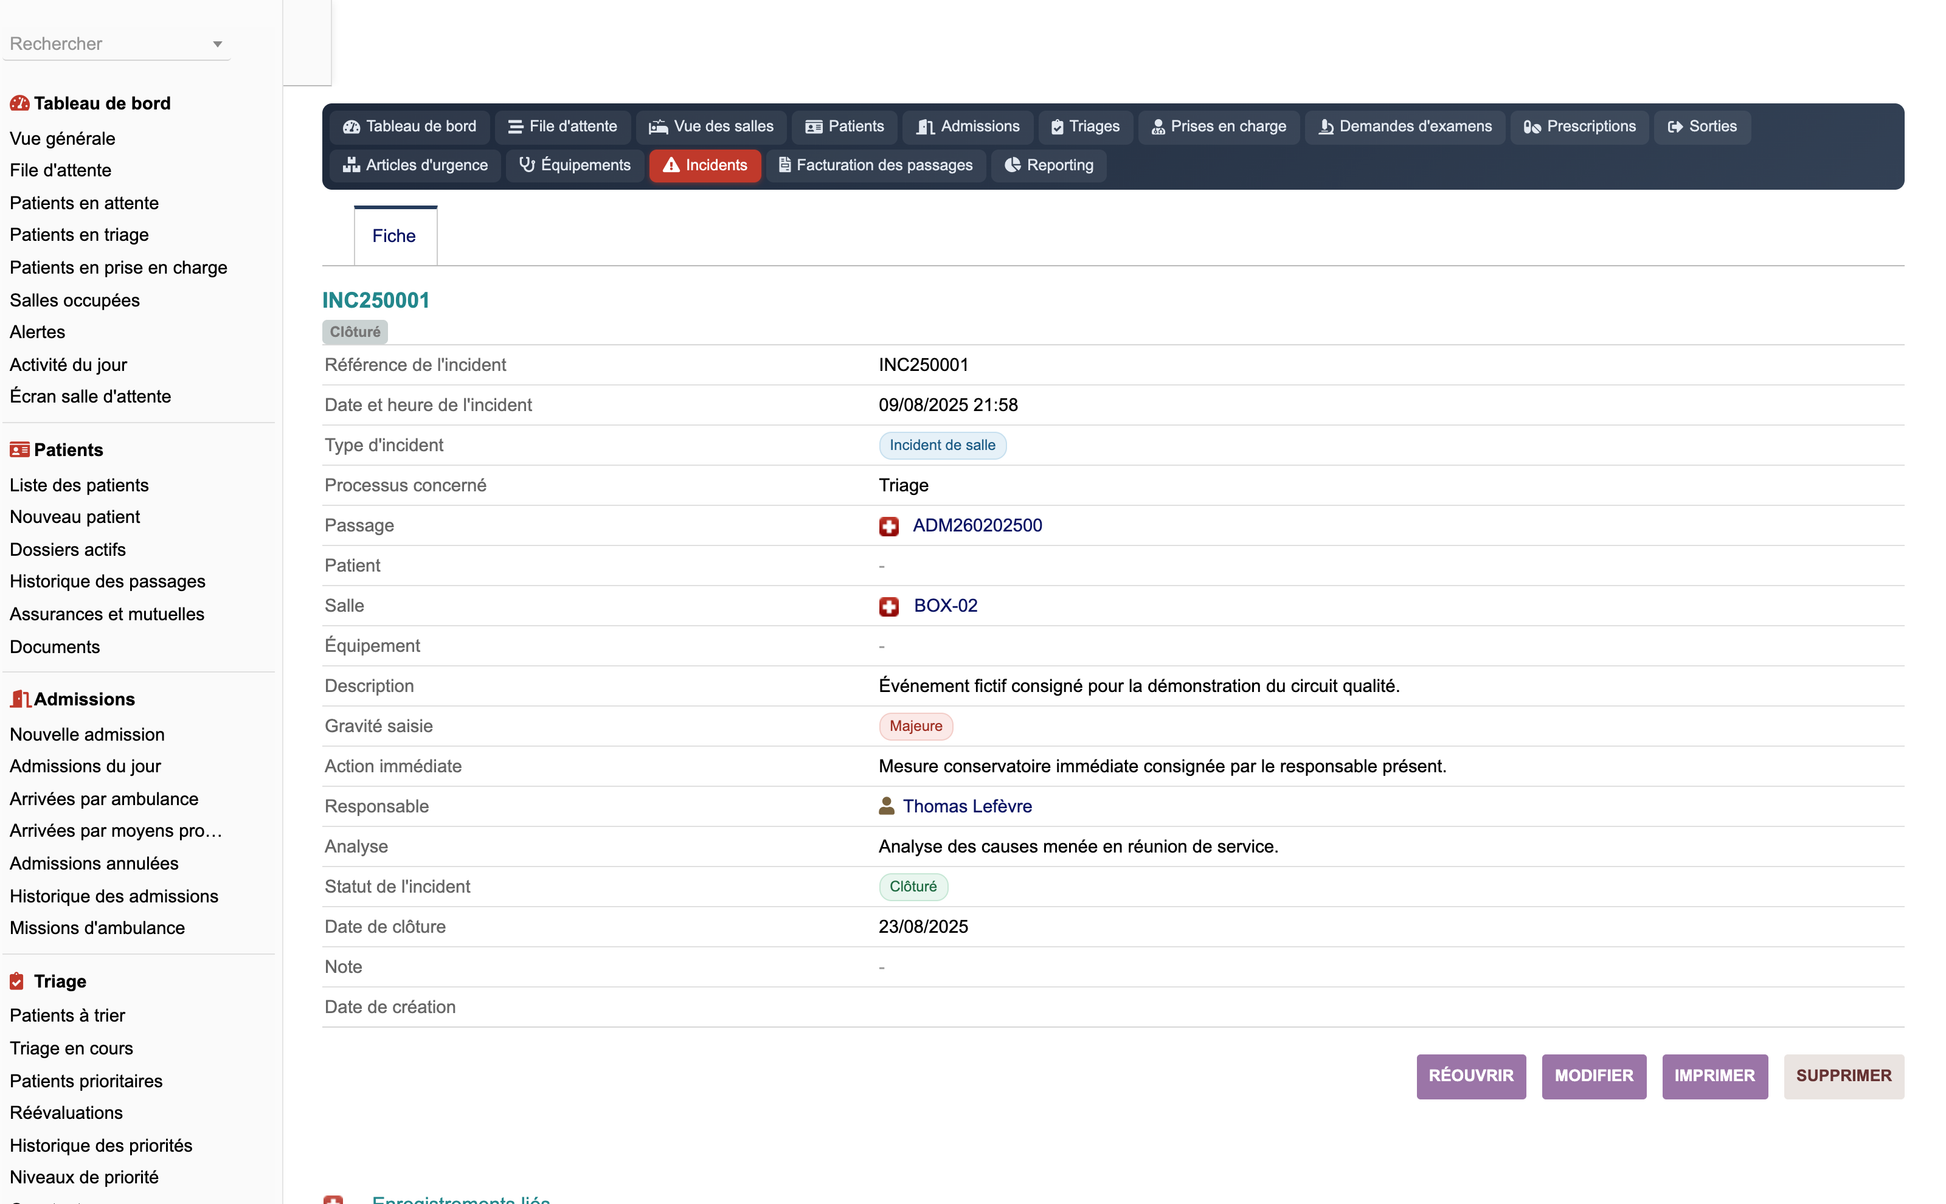Open room link BOX-02
The width and height of the screenshot is (1946, 1204).
[946, 606]
